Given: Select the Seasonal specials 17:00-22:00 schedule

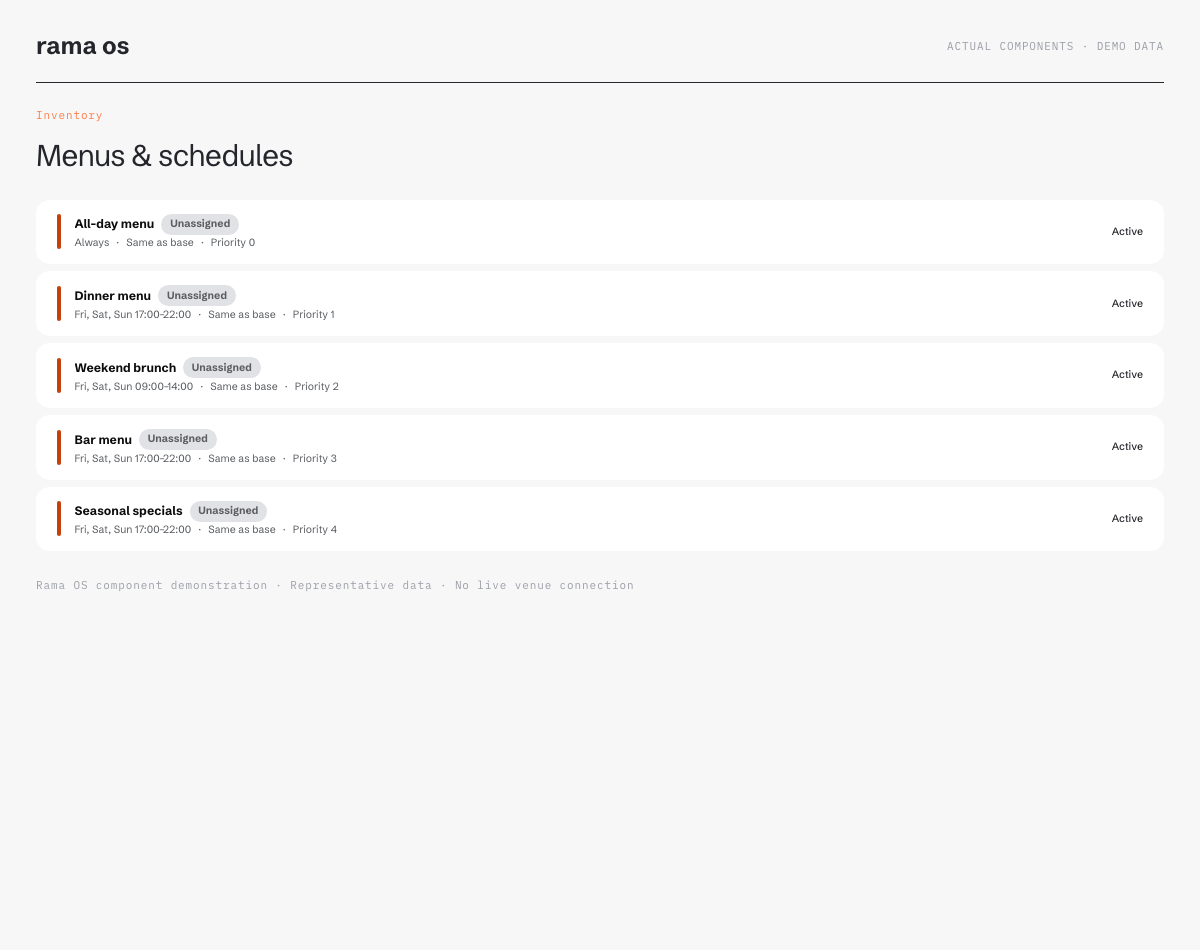Looking at the screenshot, I should point(133,530).
